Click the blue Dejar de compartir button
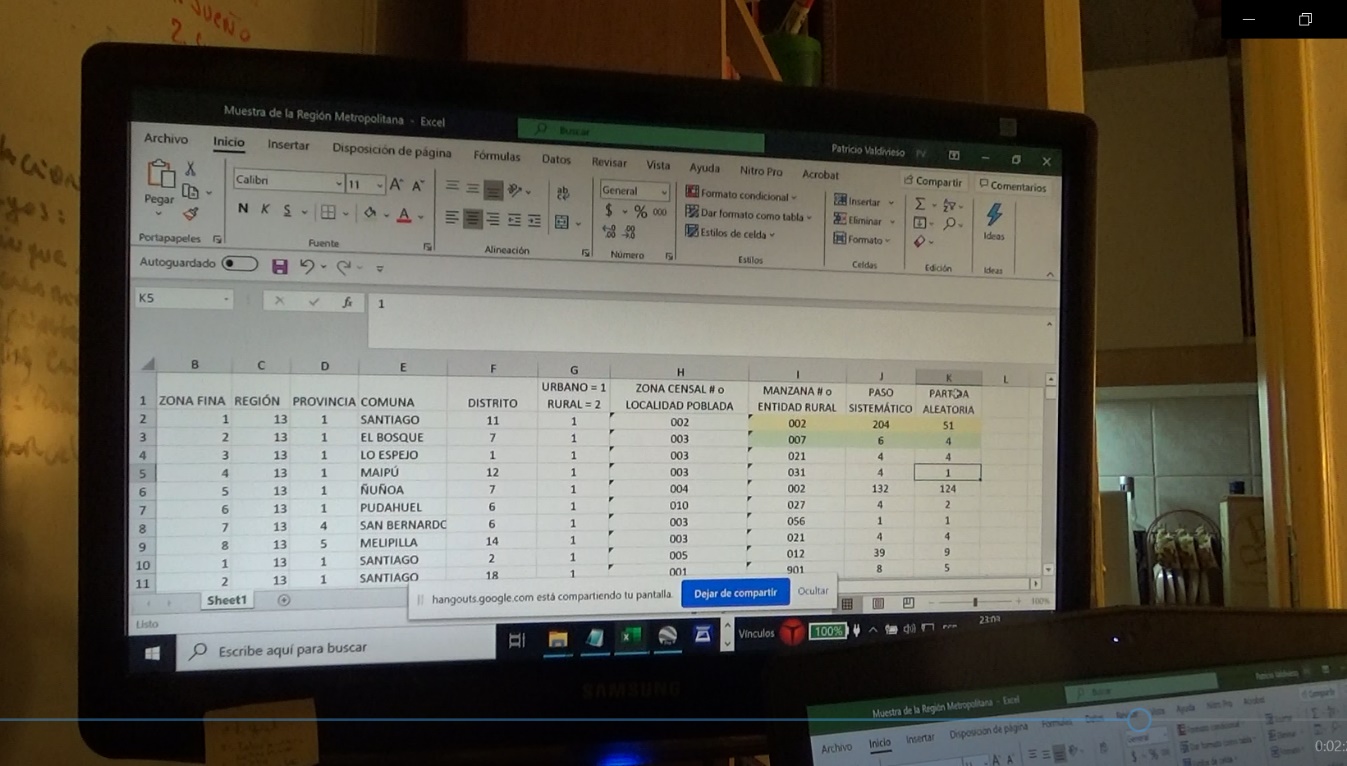 pos(735,593)
